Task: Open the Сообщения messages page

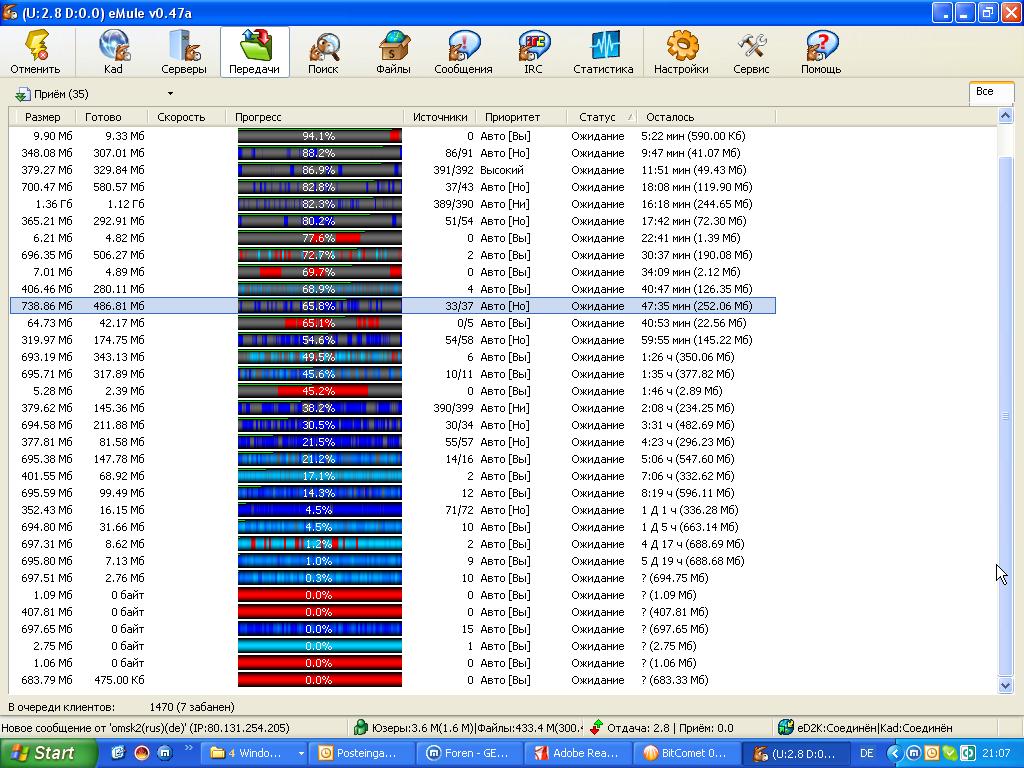Action: point(464,52)
